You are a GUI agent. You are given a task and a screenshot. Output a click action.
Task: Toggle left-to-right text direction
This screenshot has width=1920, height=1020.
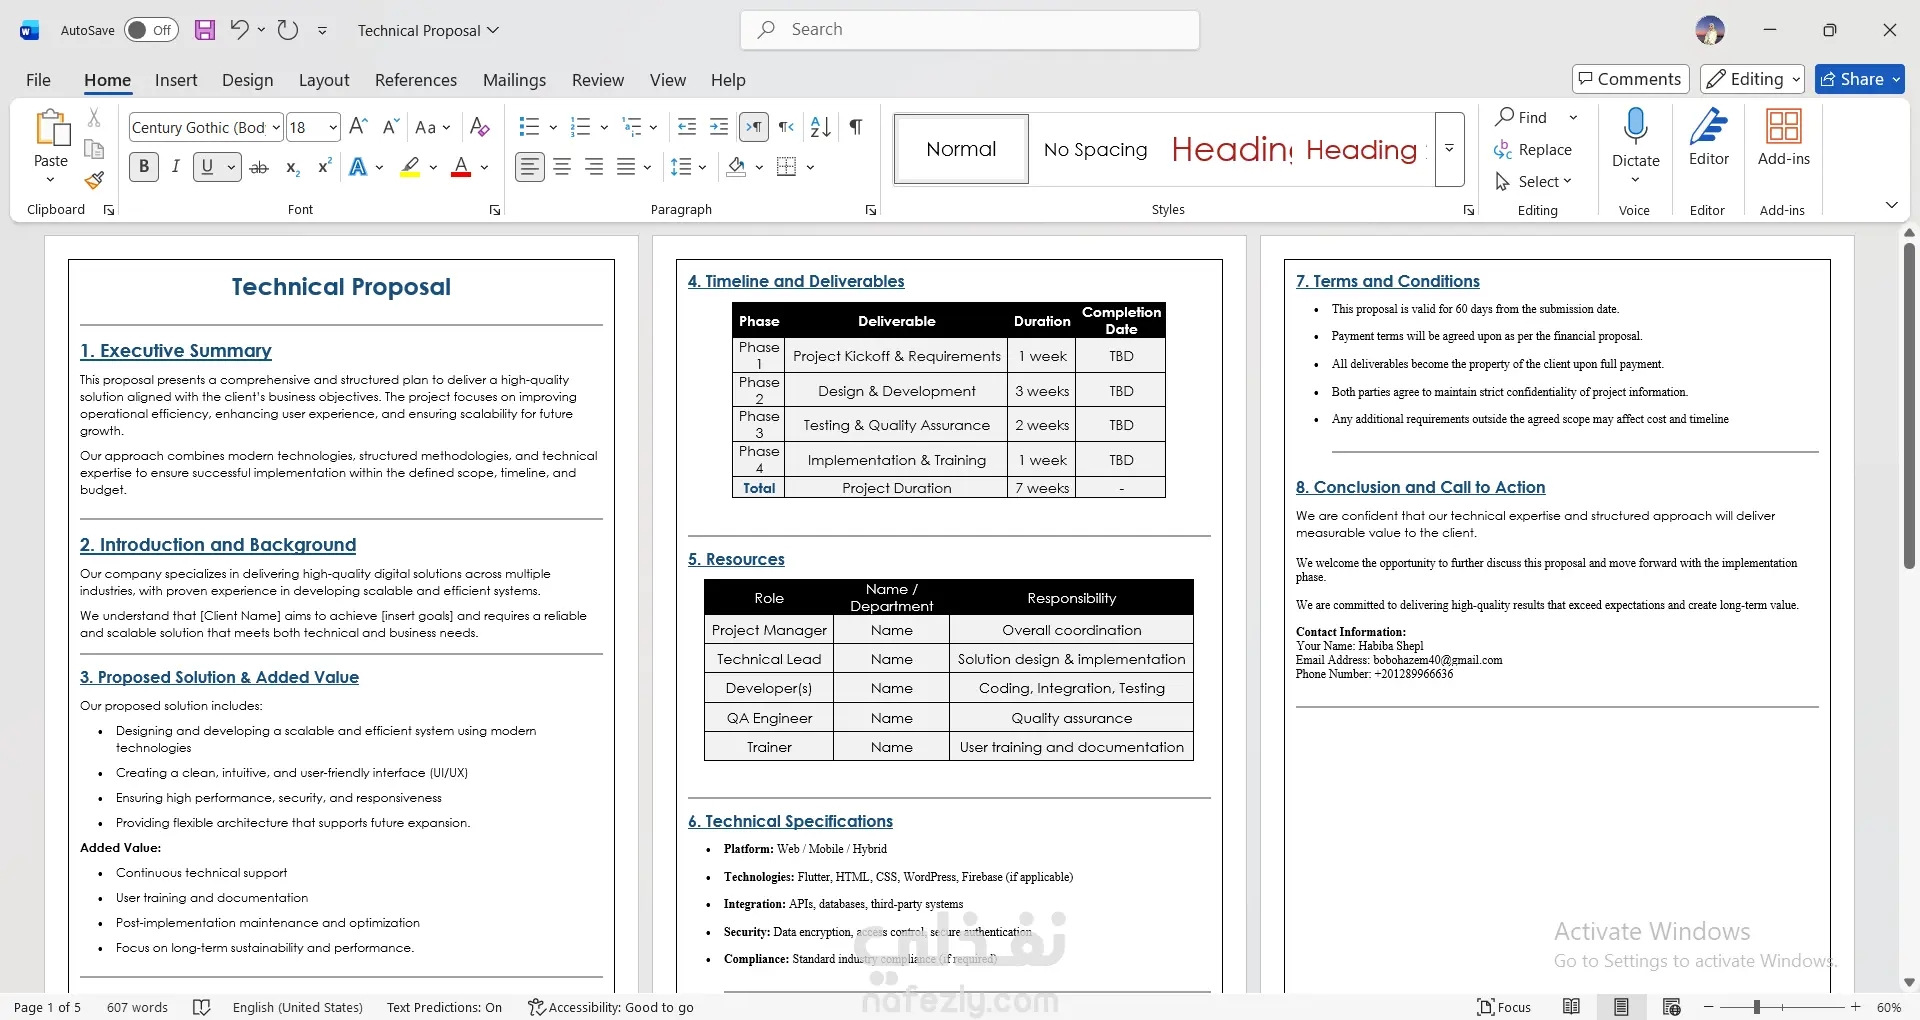pos(754,127)
